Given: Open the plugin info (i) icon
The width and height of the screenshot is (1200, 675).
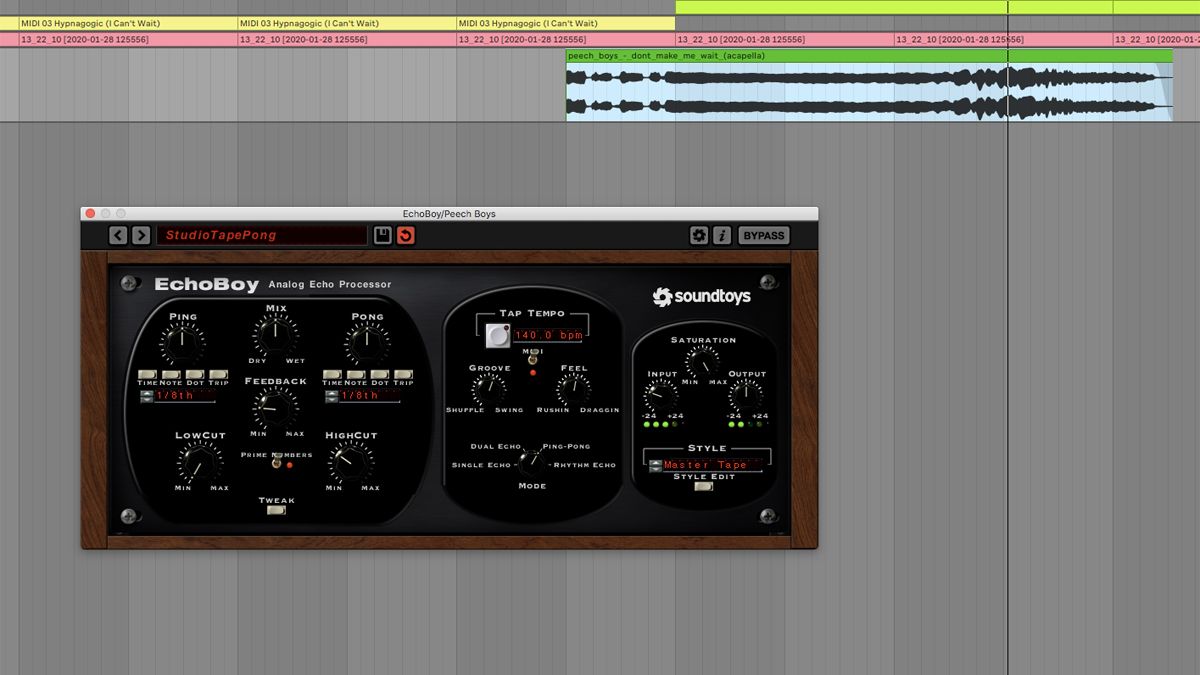Looking at the screenshot, I should (722, 236).
